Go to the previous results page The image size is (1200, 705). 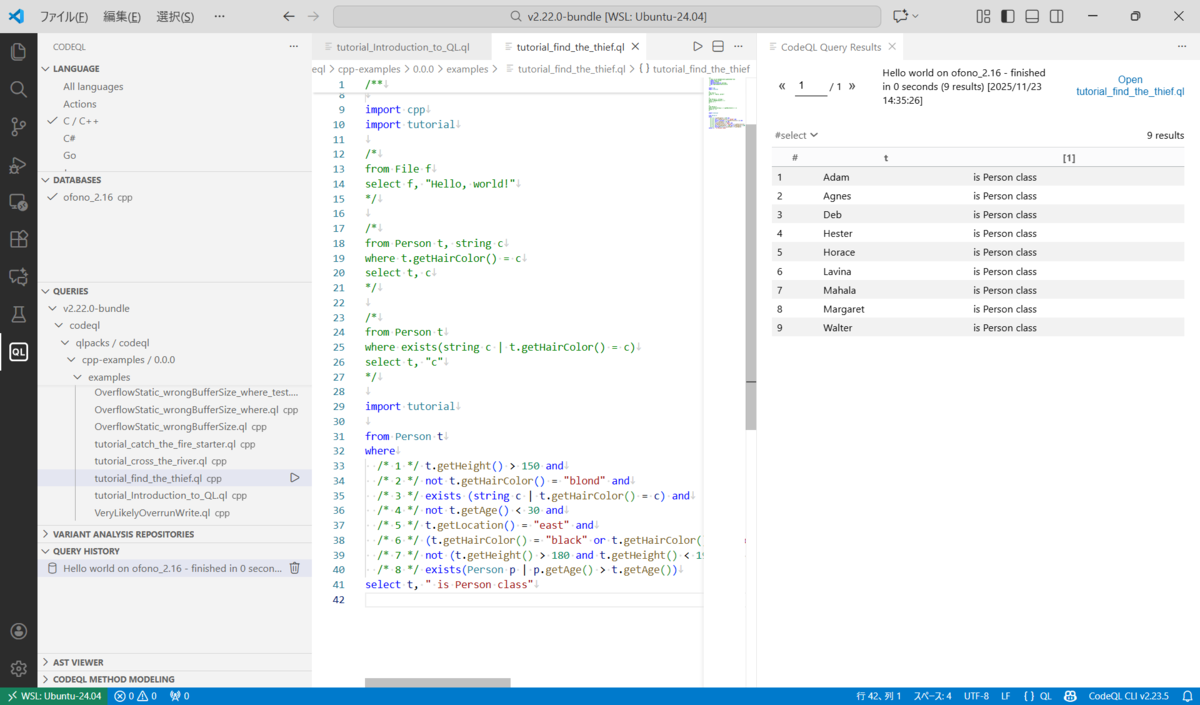tap(782, 86)
